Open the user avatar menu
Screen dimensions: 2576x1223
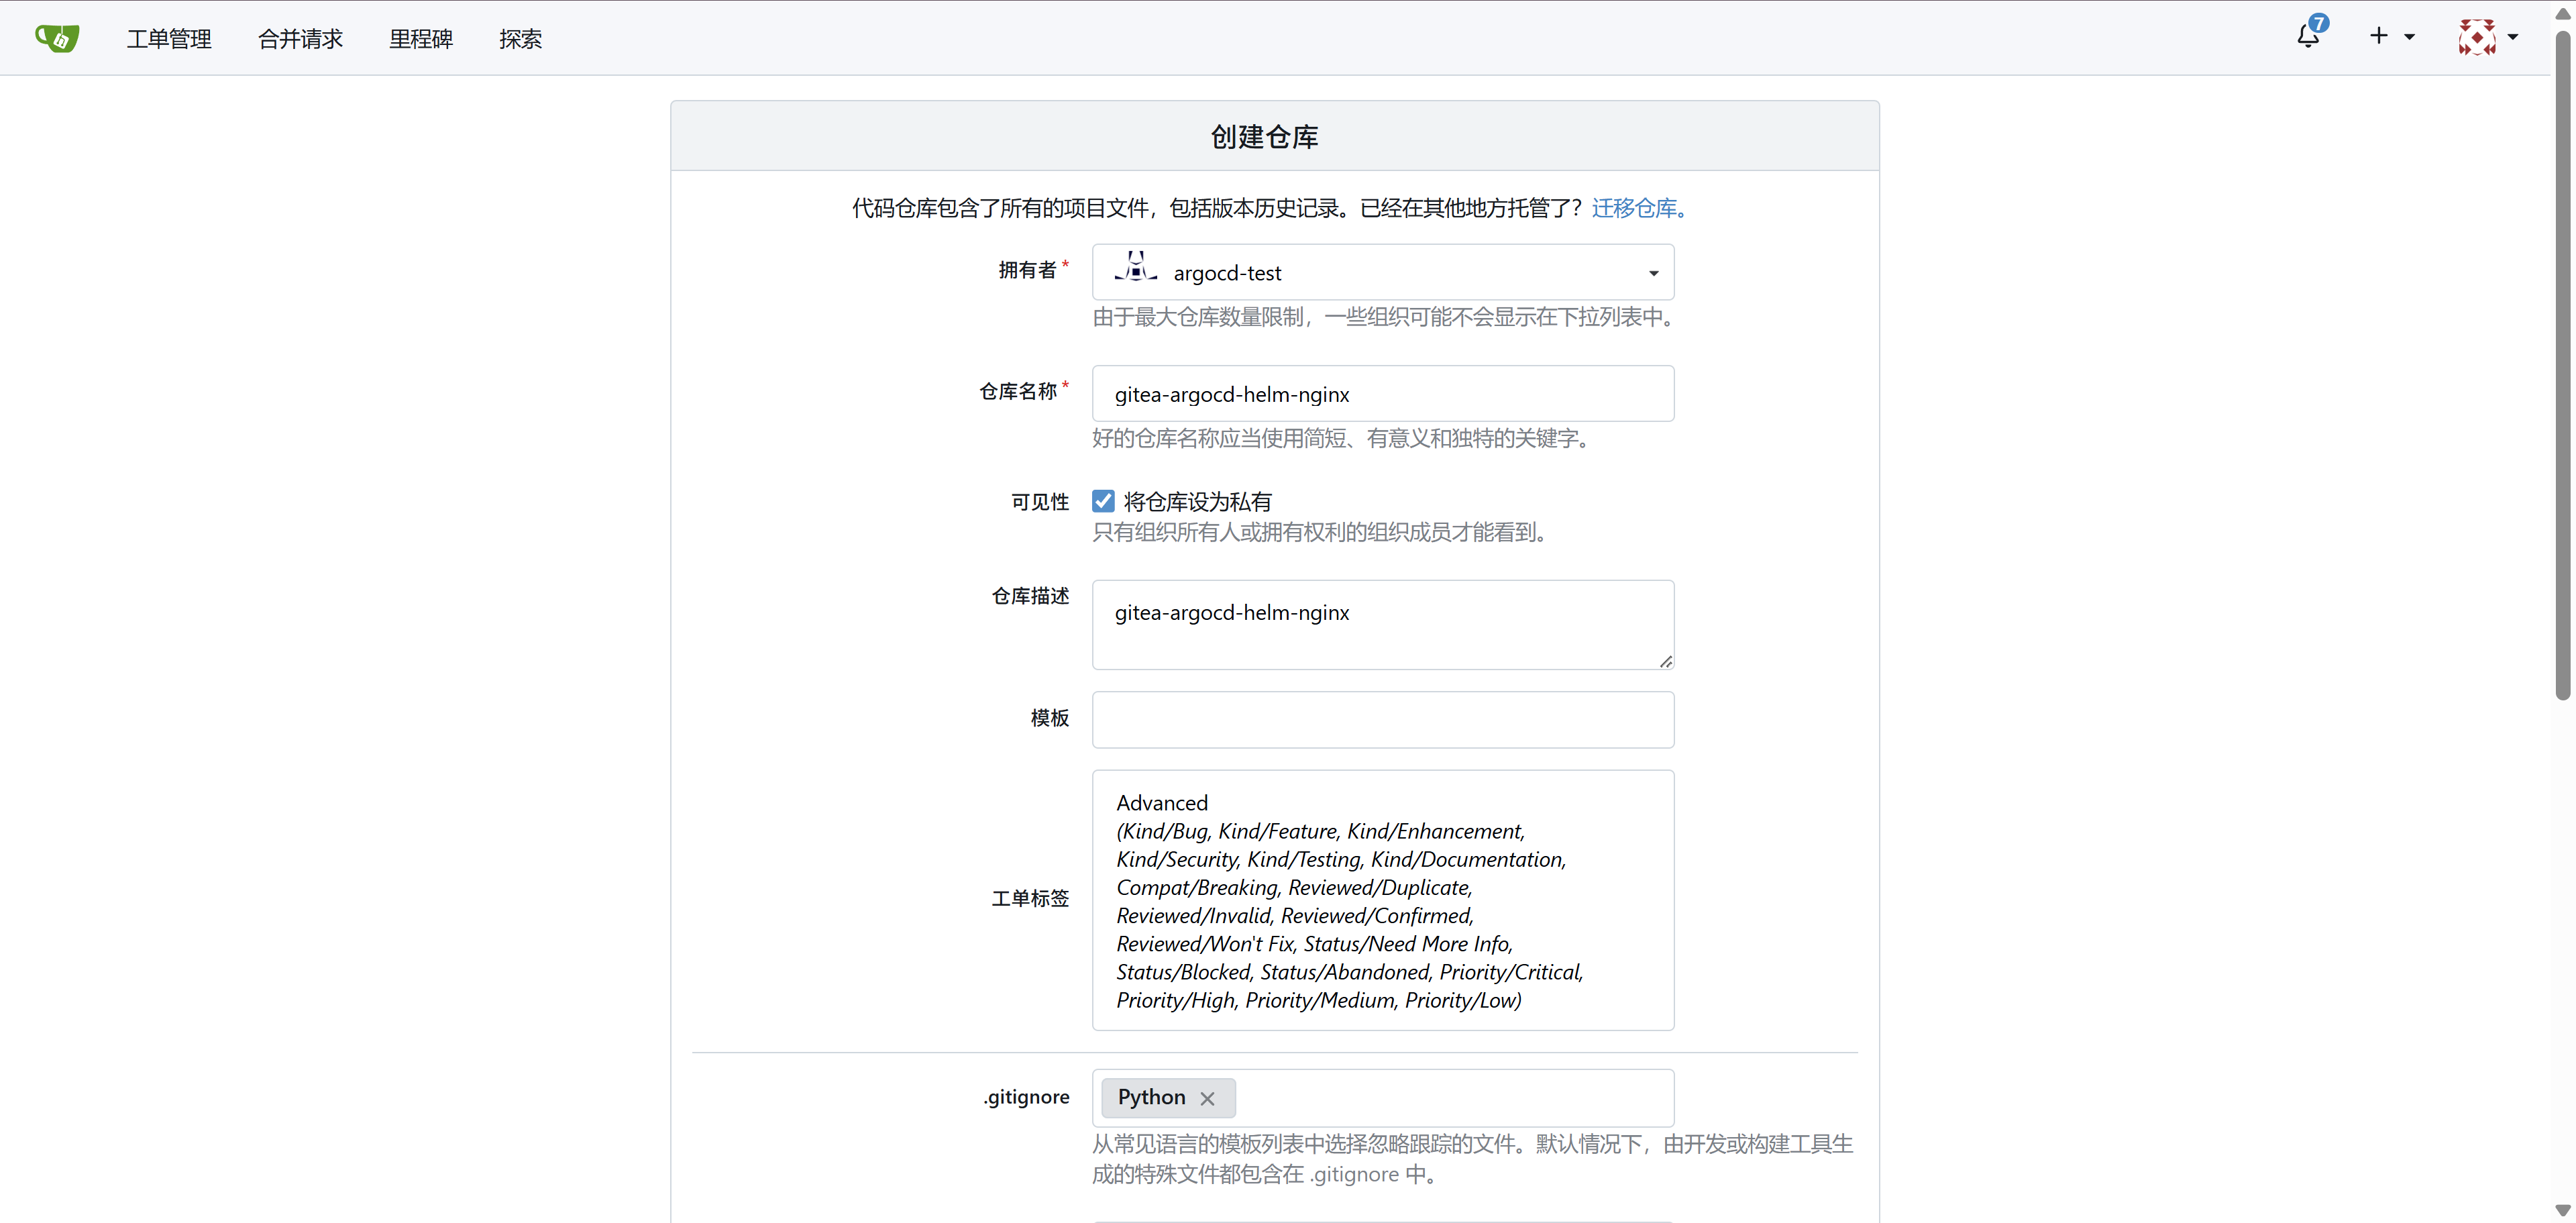(x=2477, y=37)
